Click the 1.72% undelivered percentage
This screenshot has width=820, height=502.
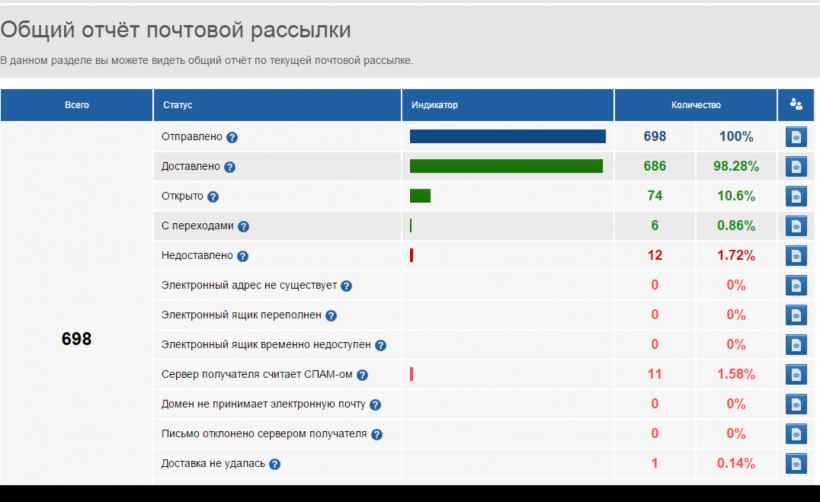pos(736,255)
